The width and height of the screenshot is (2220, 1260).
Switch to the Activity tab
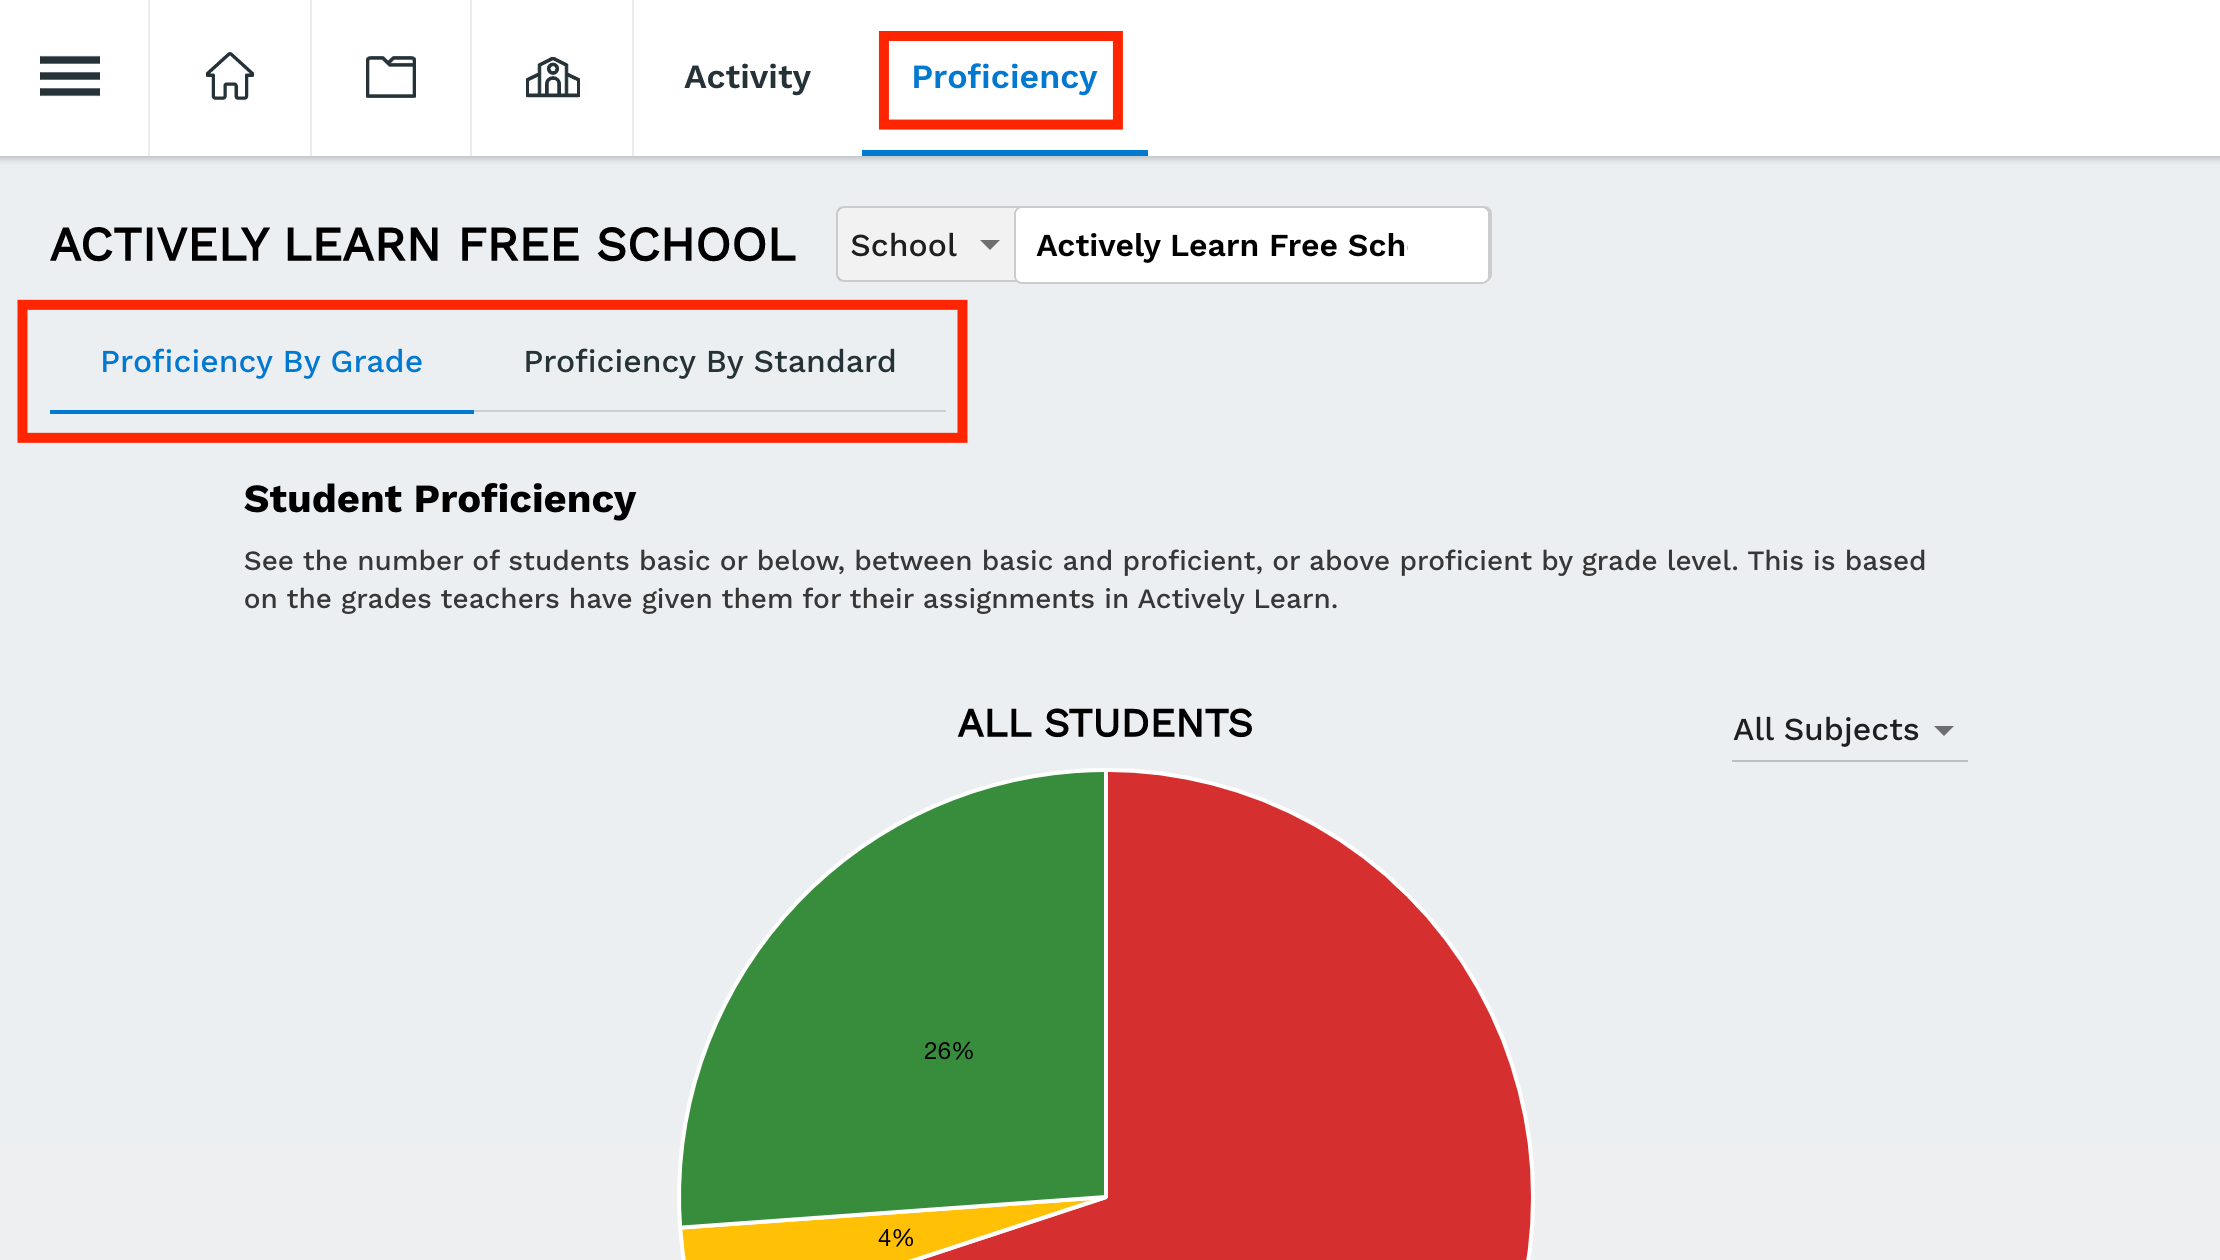(747, 77)
